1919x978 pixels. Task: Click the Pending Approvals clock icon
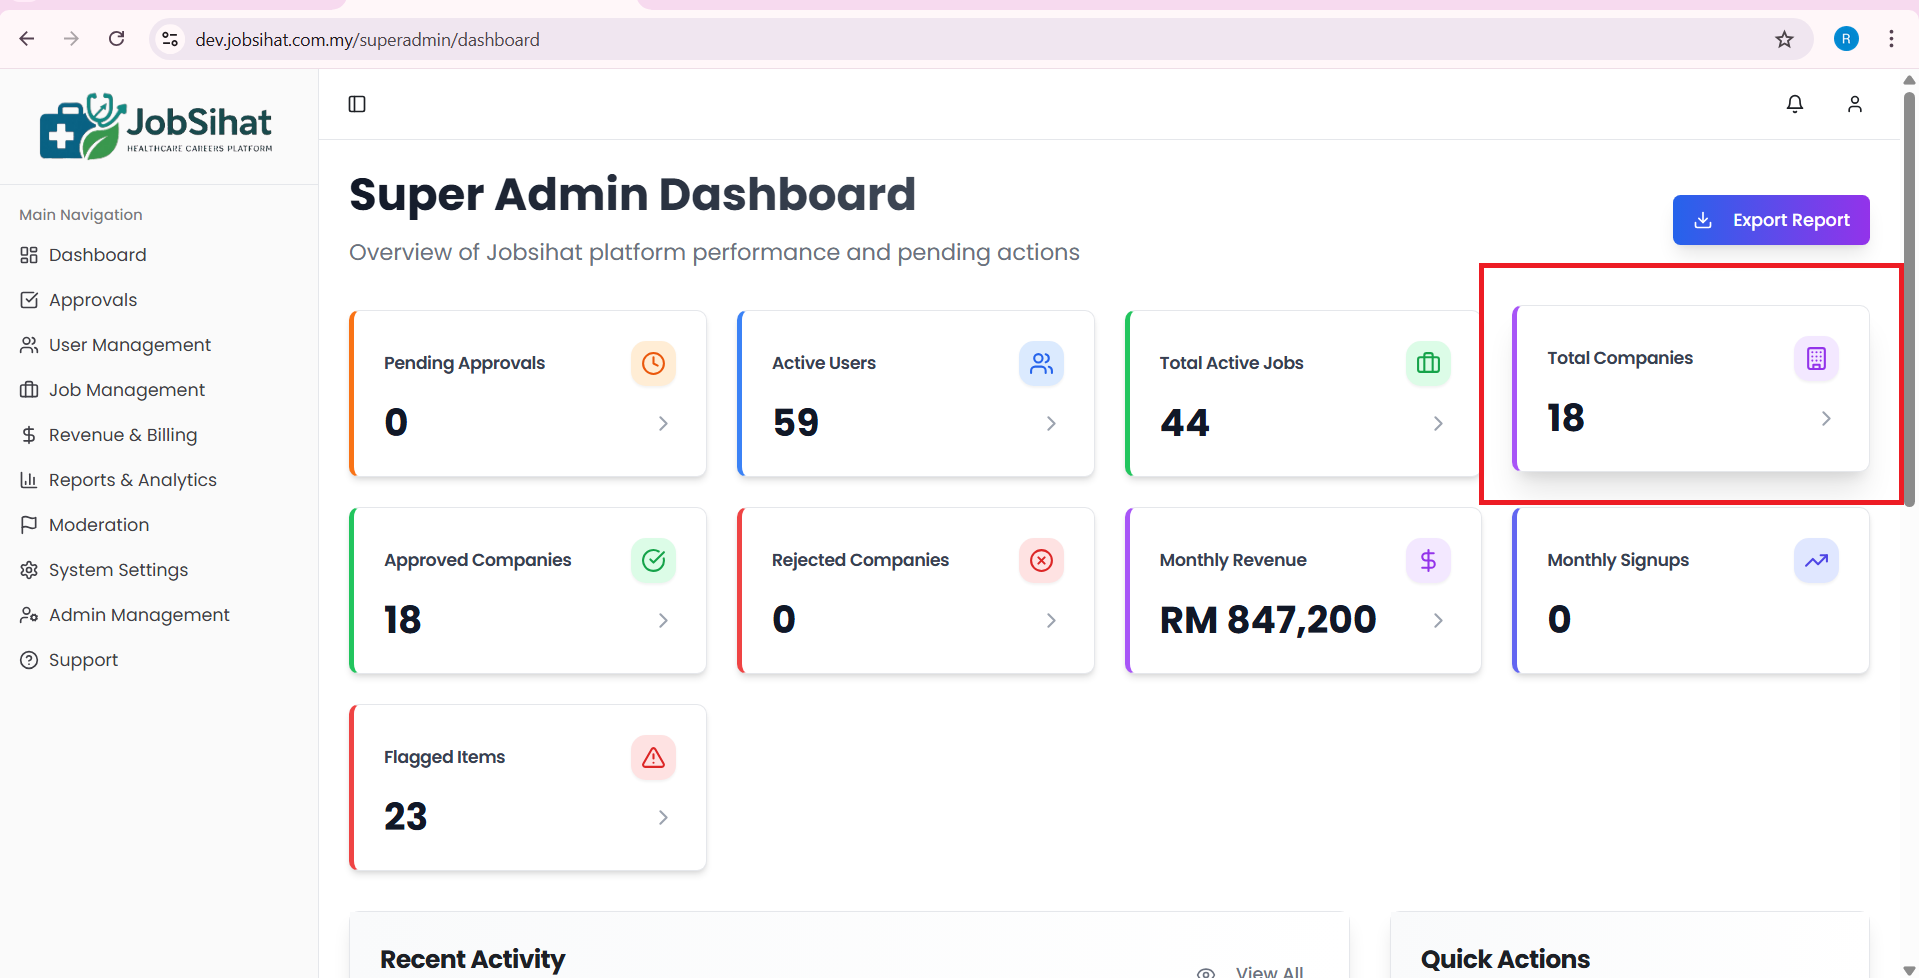[653, 363]
